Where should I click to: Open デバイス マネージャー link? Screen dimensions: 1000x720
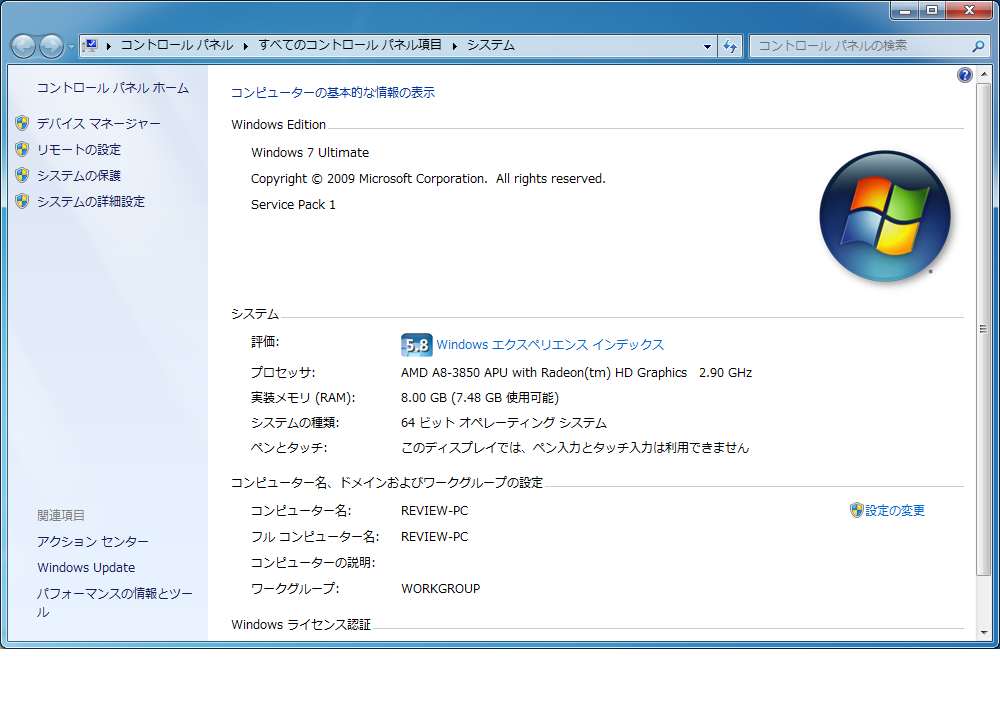[x=98, y=123]
